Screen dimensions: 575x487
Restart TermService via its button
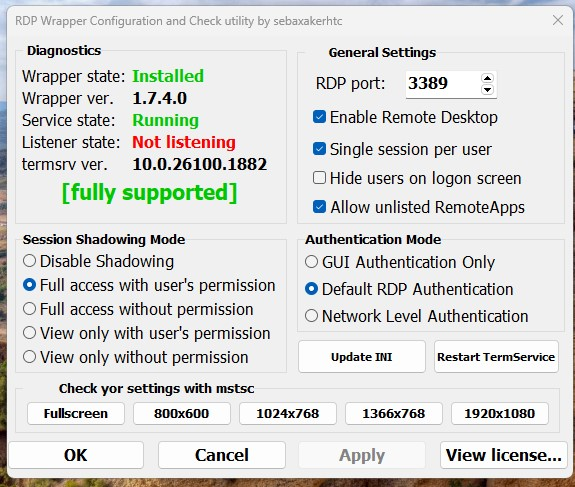tap(496, 357)
